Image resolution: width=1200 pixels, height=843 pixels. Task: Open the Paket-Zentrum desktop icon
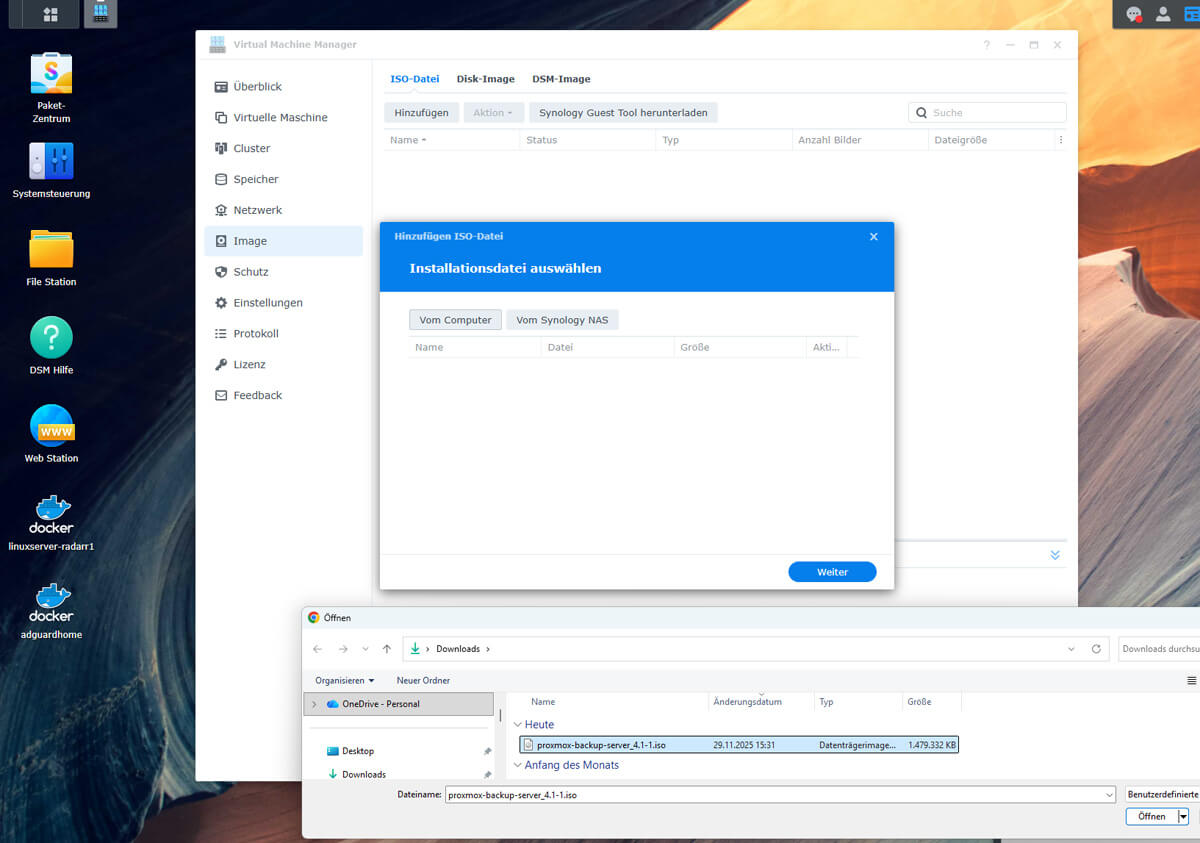tap(51, 75)
